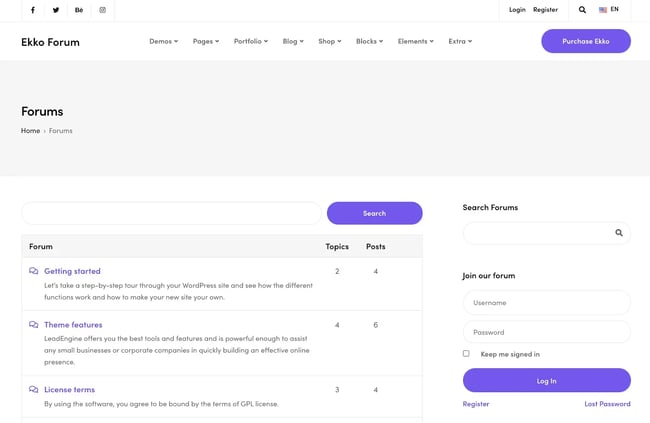The height and width of the screenshot is (423, 650).
Task: Expand the Elements dropdown menu
Action: click(415, 42)
